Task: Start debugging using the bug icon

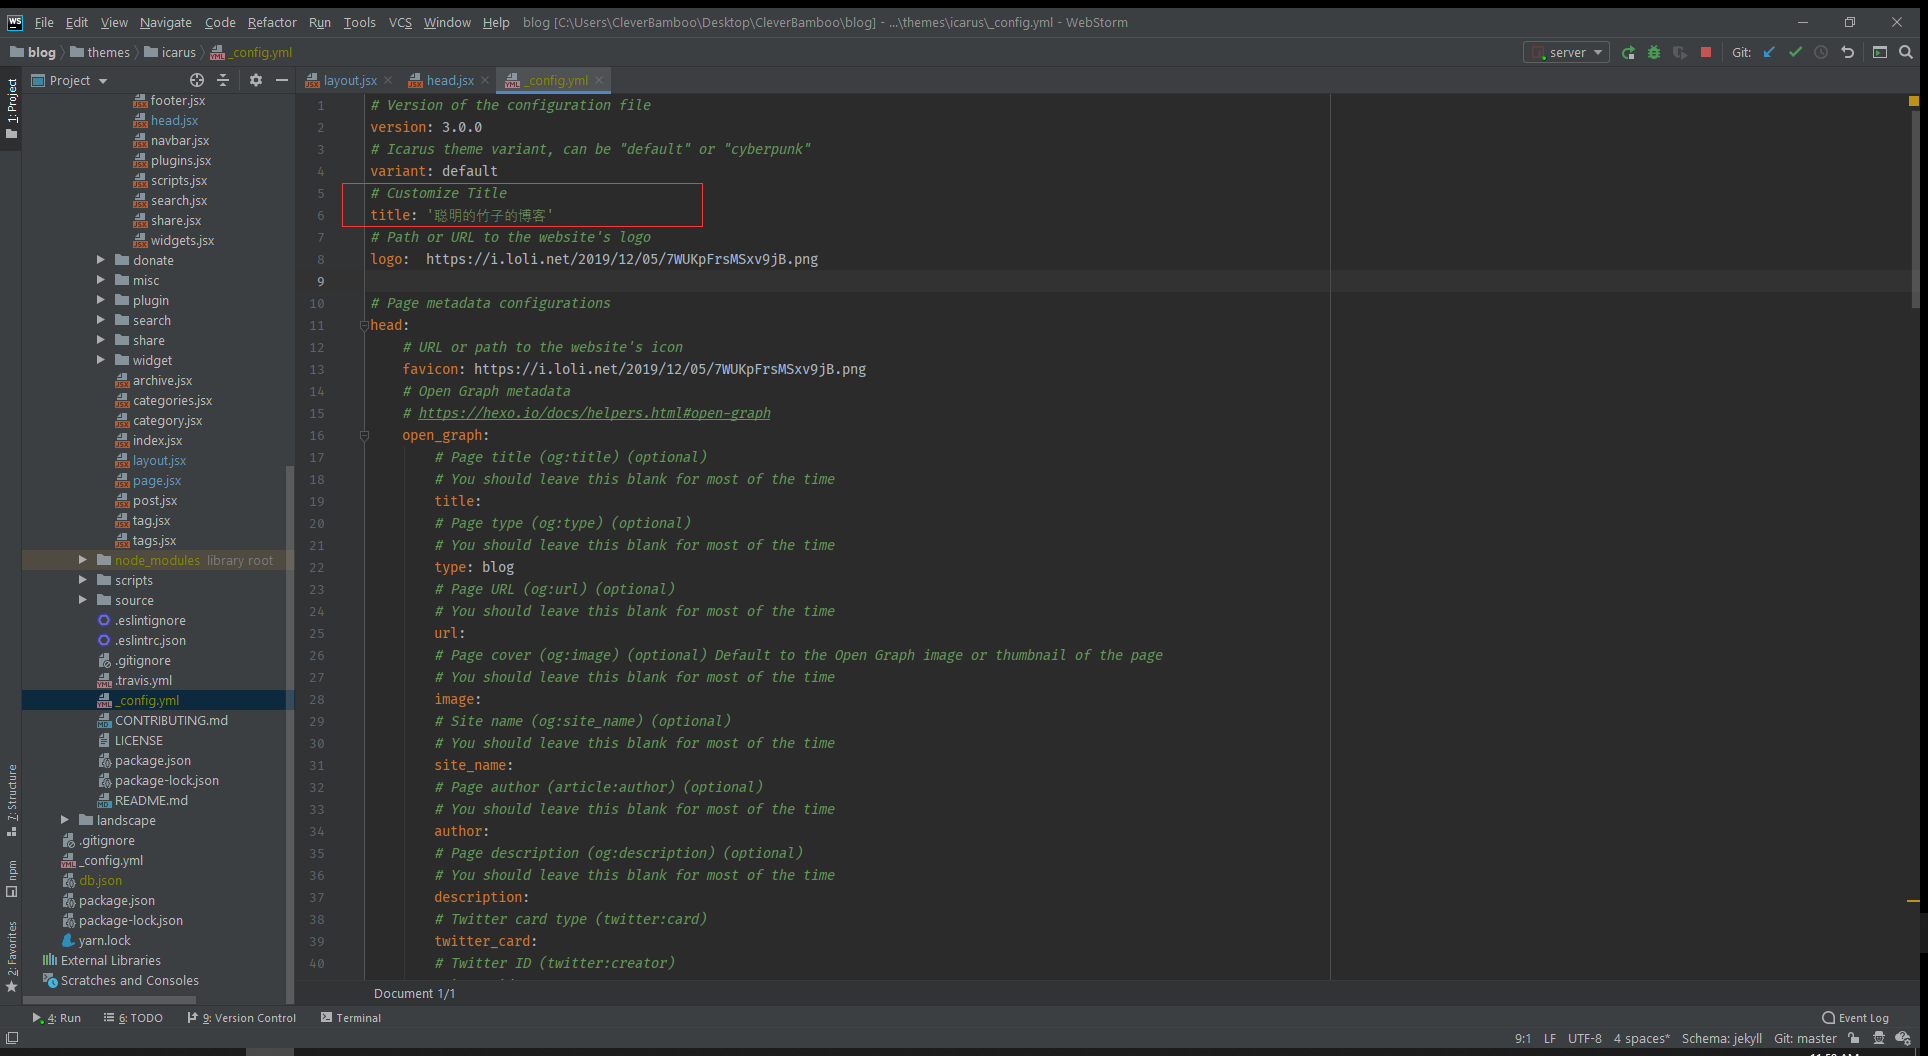Action: (x=1654, y=52)
